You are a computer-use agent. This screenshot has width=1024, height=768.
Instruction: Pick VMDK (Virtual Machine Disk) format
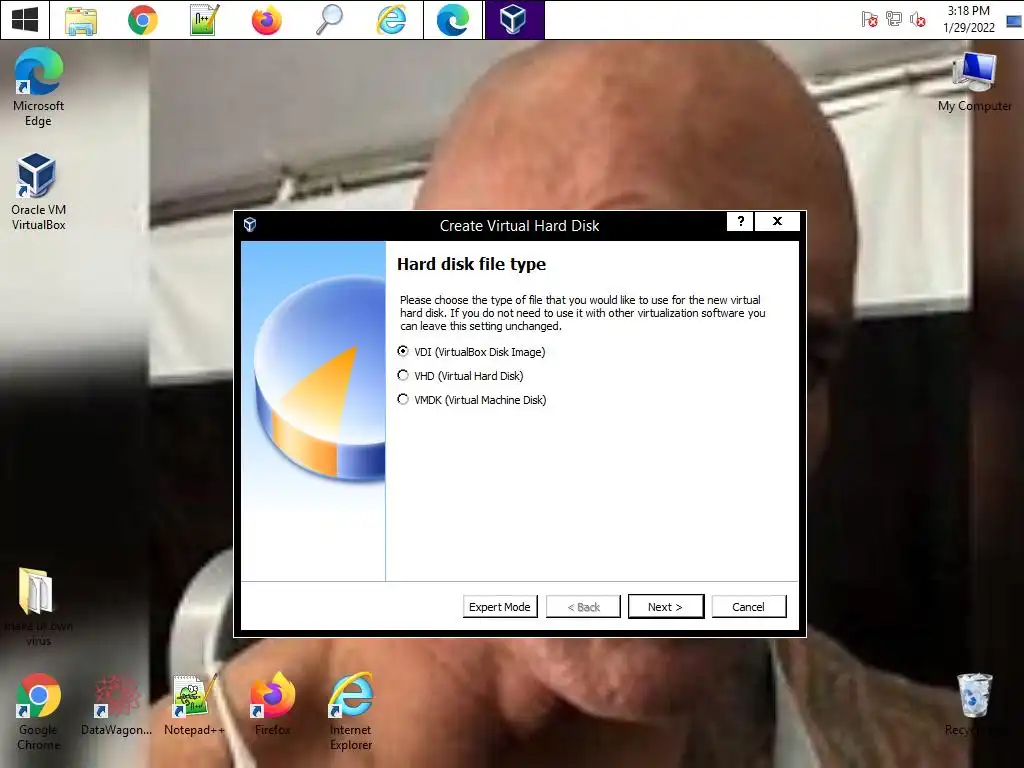(x=472, y=400)
